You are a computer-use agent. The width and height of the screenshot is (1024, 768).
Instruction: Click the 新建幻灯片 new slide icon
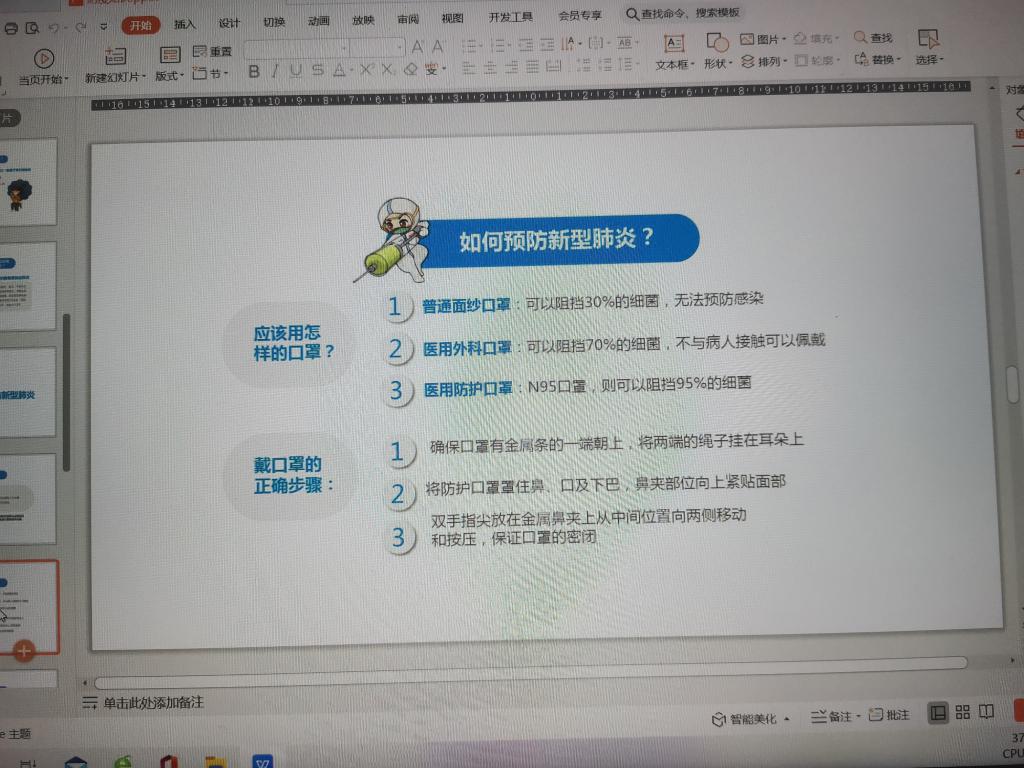[115, 57]
